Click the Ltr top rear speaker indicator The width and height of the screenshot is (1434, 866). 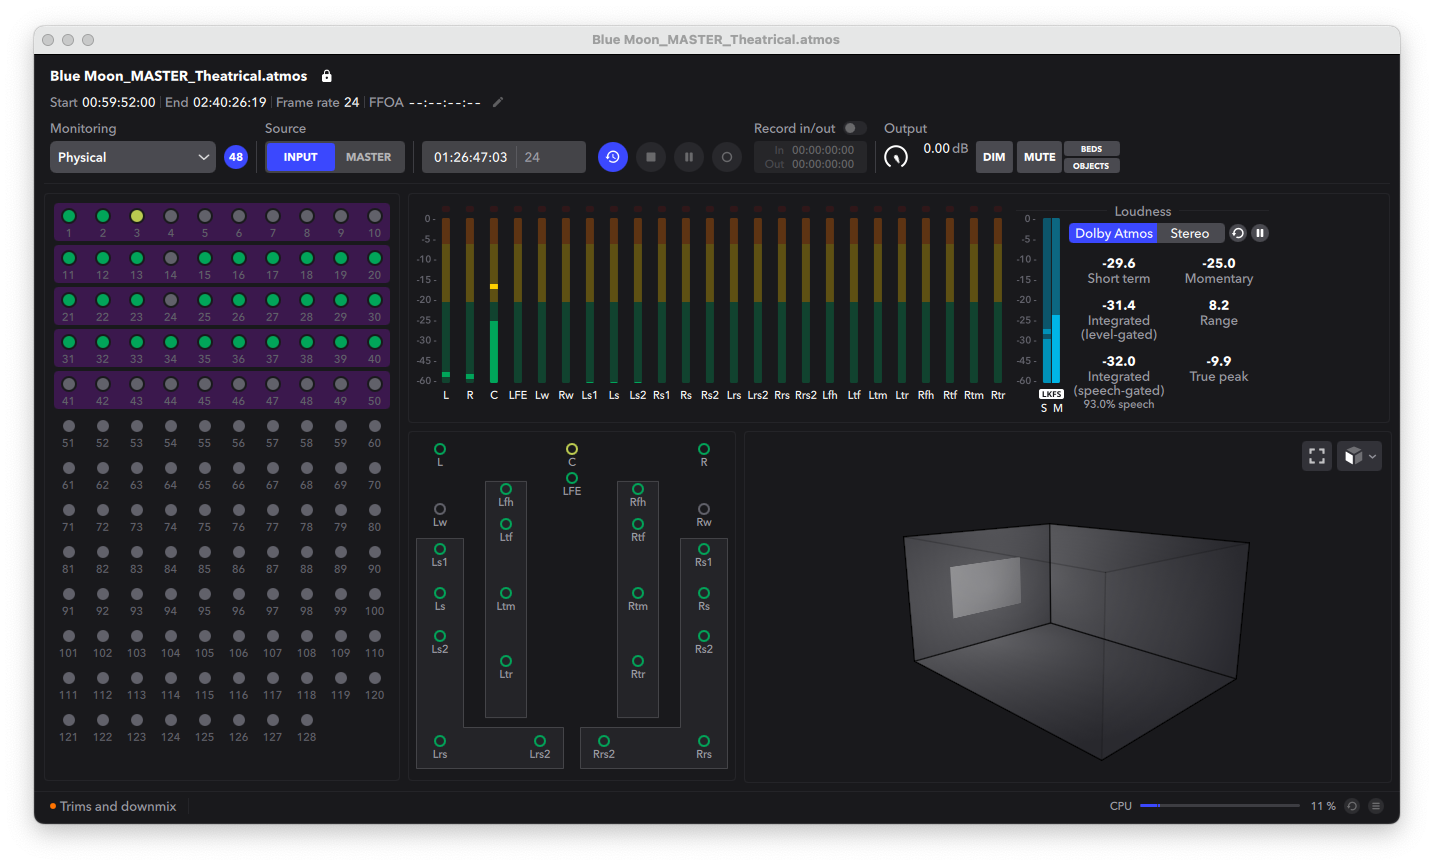point(506,661)
